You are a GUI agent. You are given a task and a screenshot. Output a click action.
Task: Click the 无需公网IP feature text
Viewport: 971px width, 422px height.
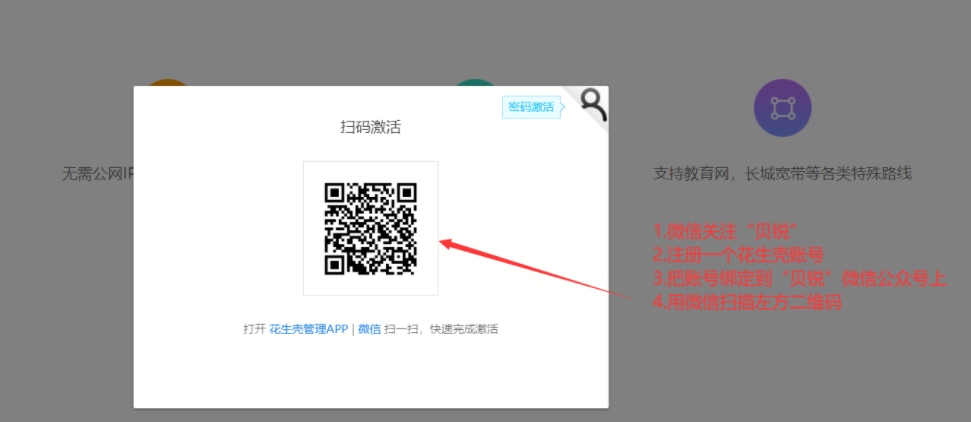click(x=97, y=173)
